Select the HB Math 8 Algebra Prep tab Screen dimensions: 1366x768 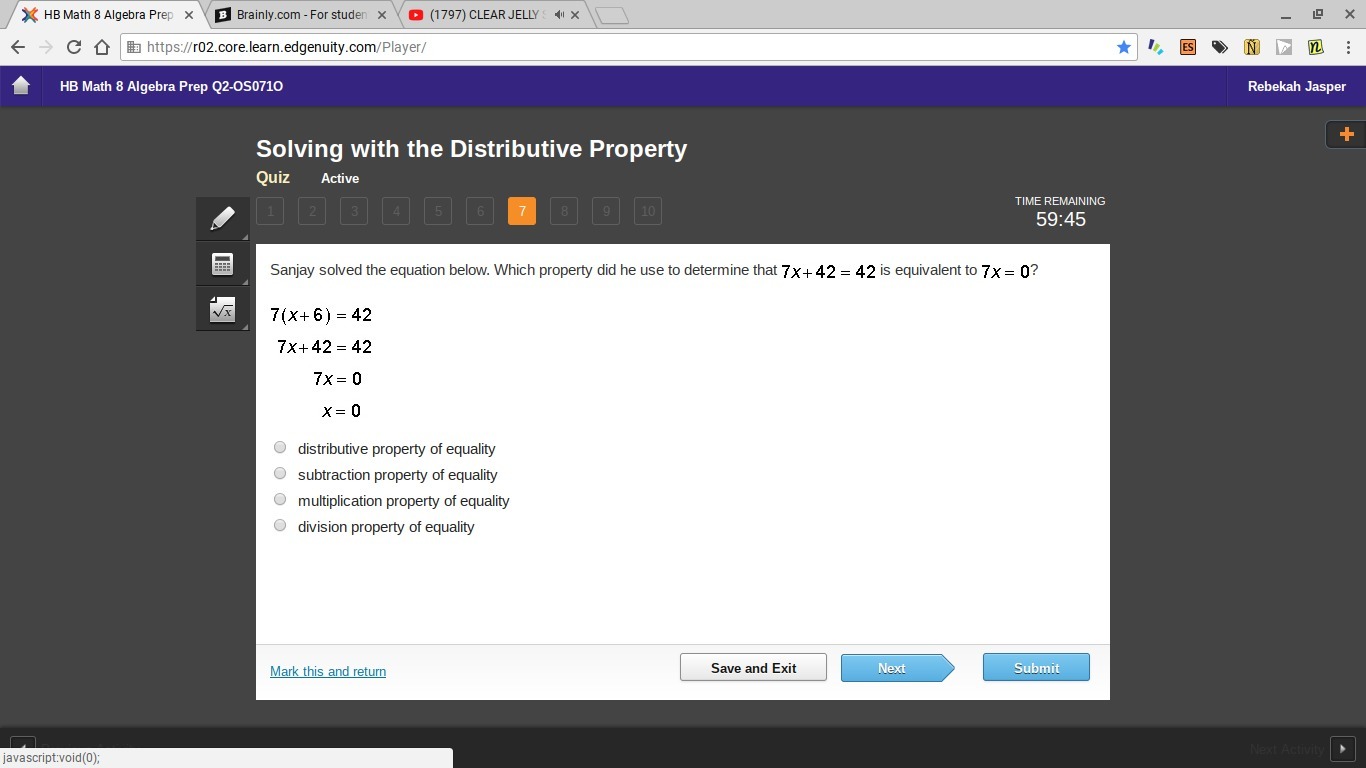[x=108, y=15]
